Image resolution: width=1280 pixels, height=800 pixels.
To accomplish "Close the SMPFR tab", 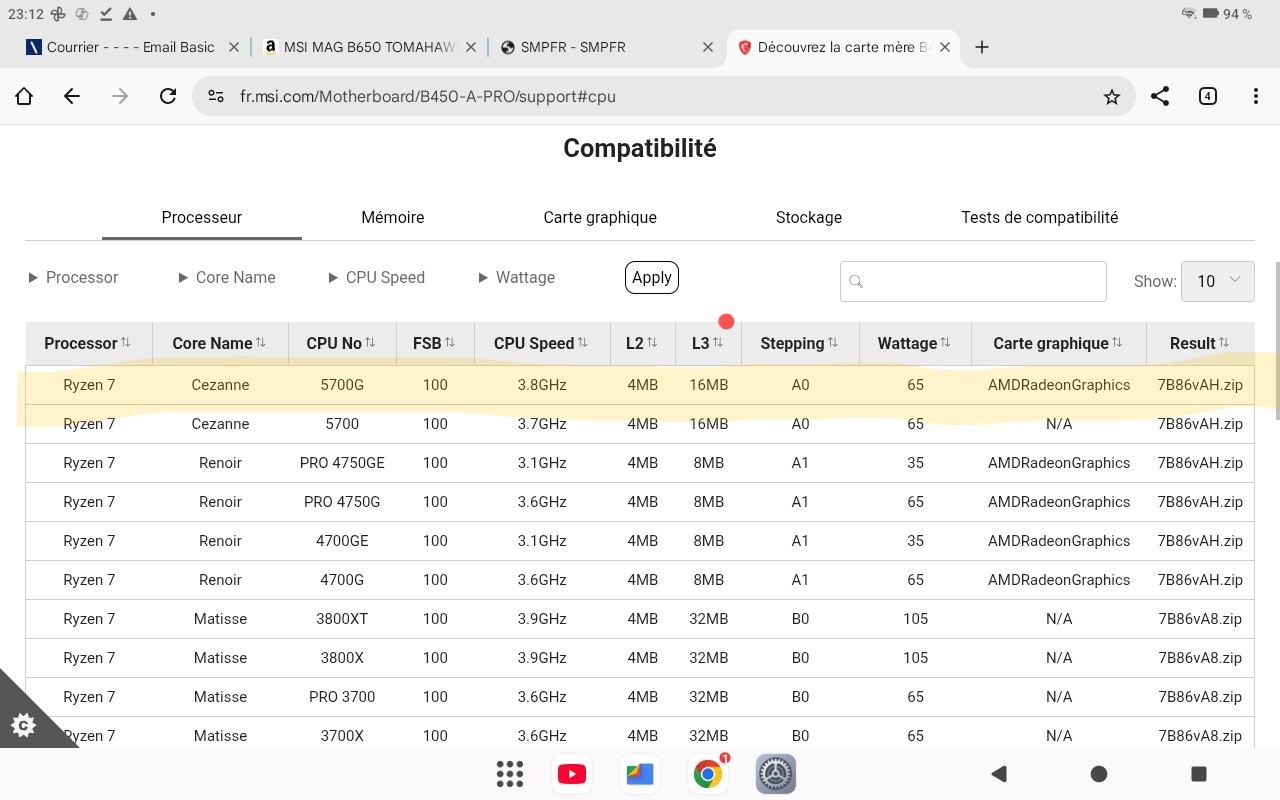I will [x=708, y=47].
